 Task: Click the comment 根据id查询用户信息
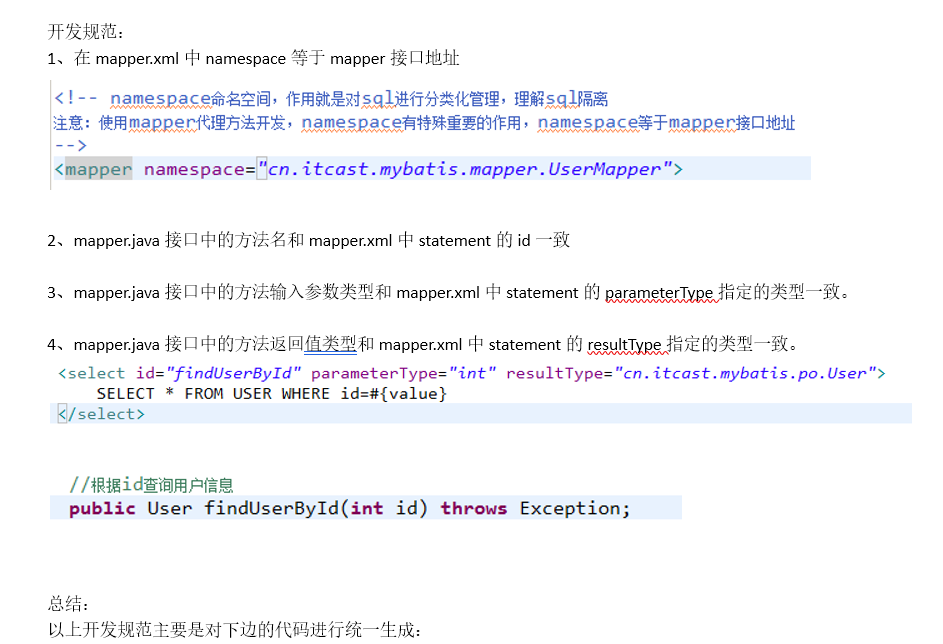coord(151,484)
